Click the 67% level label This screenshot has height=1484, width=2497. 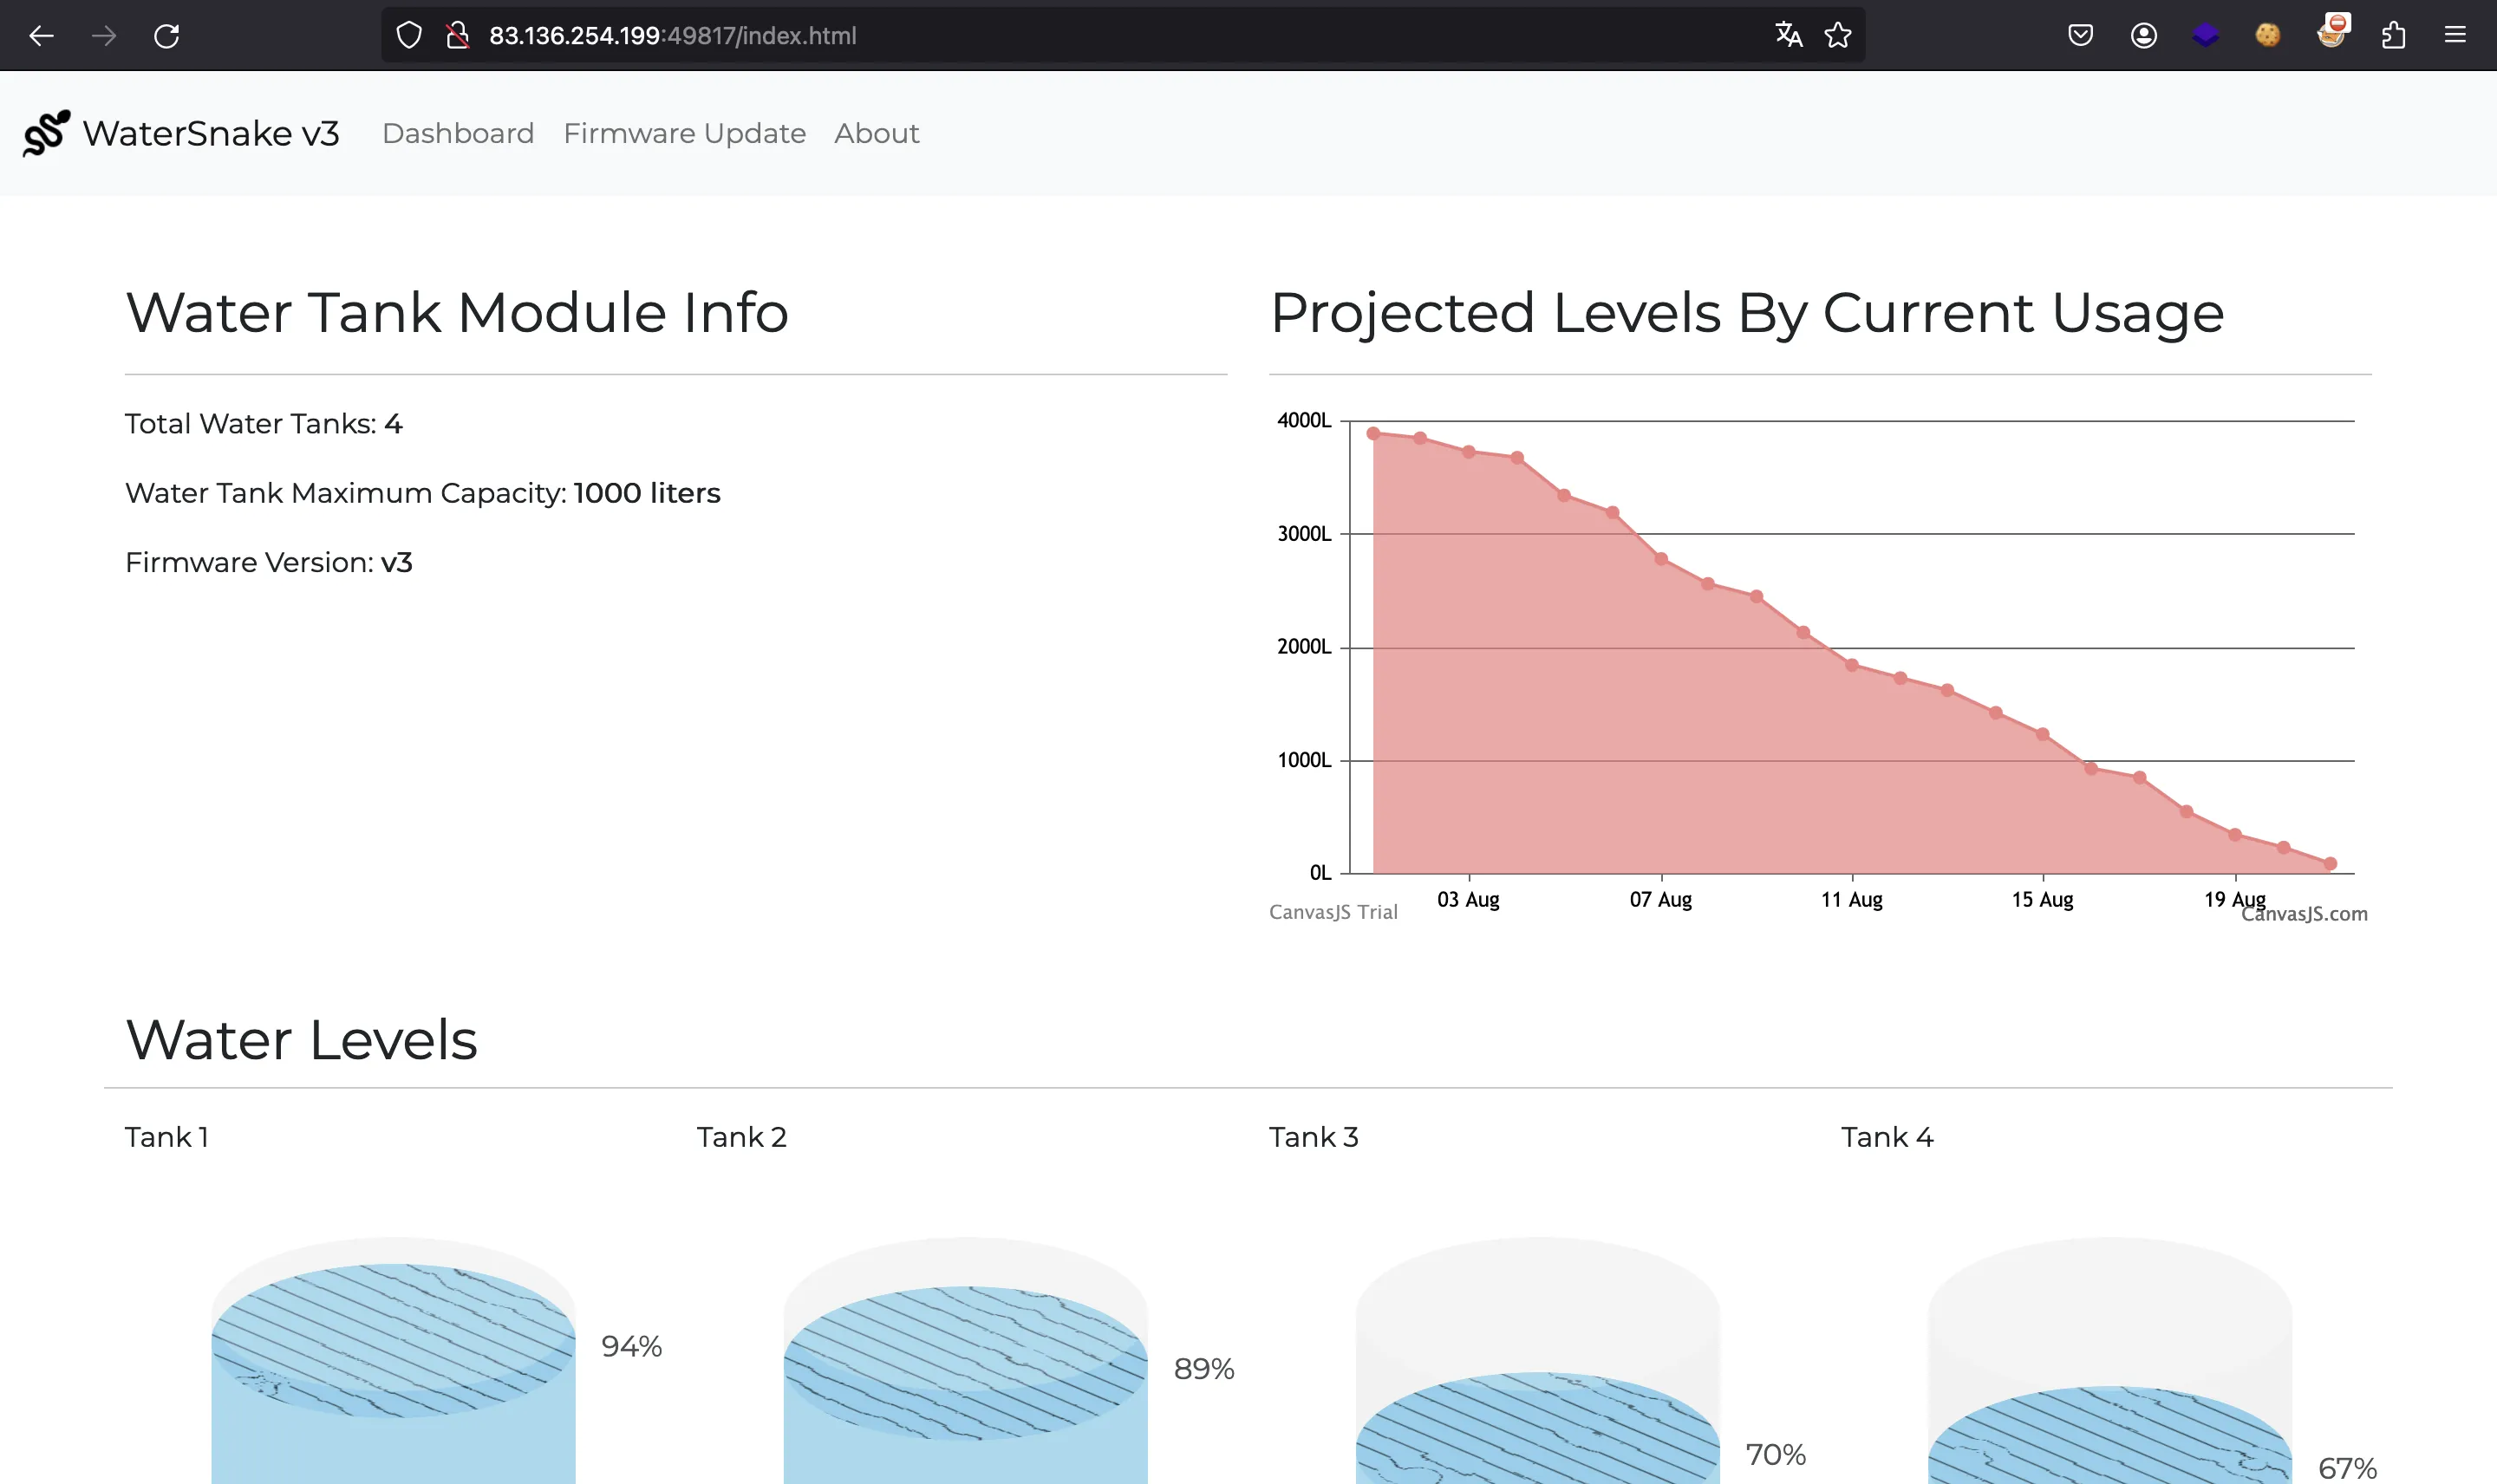point(2348,1468)
